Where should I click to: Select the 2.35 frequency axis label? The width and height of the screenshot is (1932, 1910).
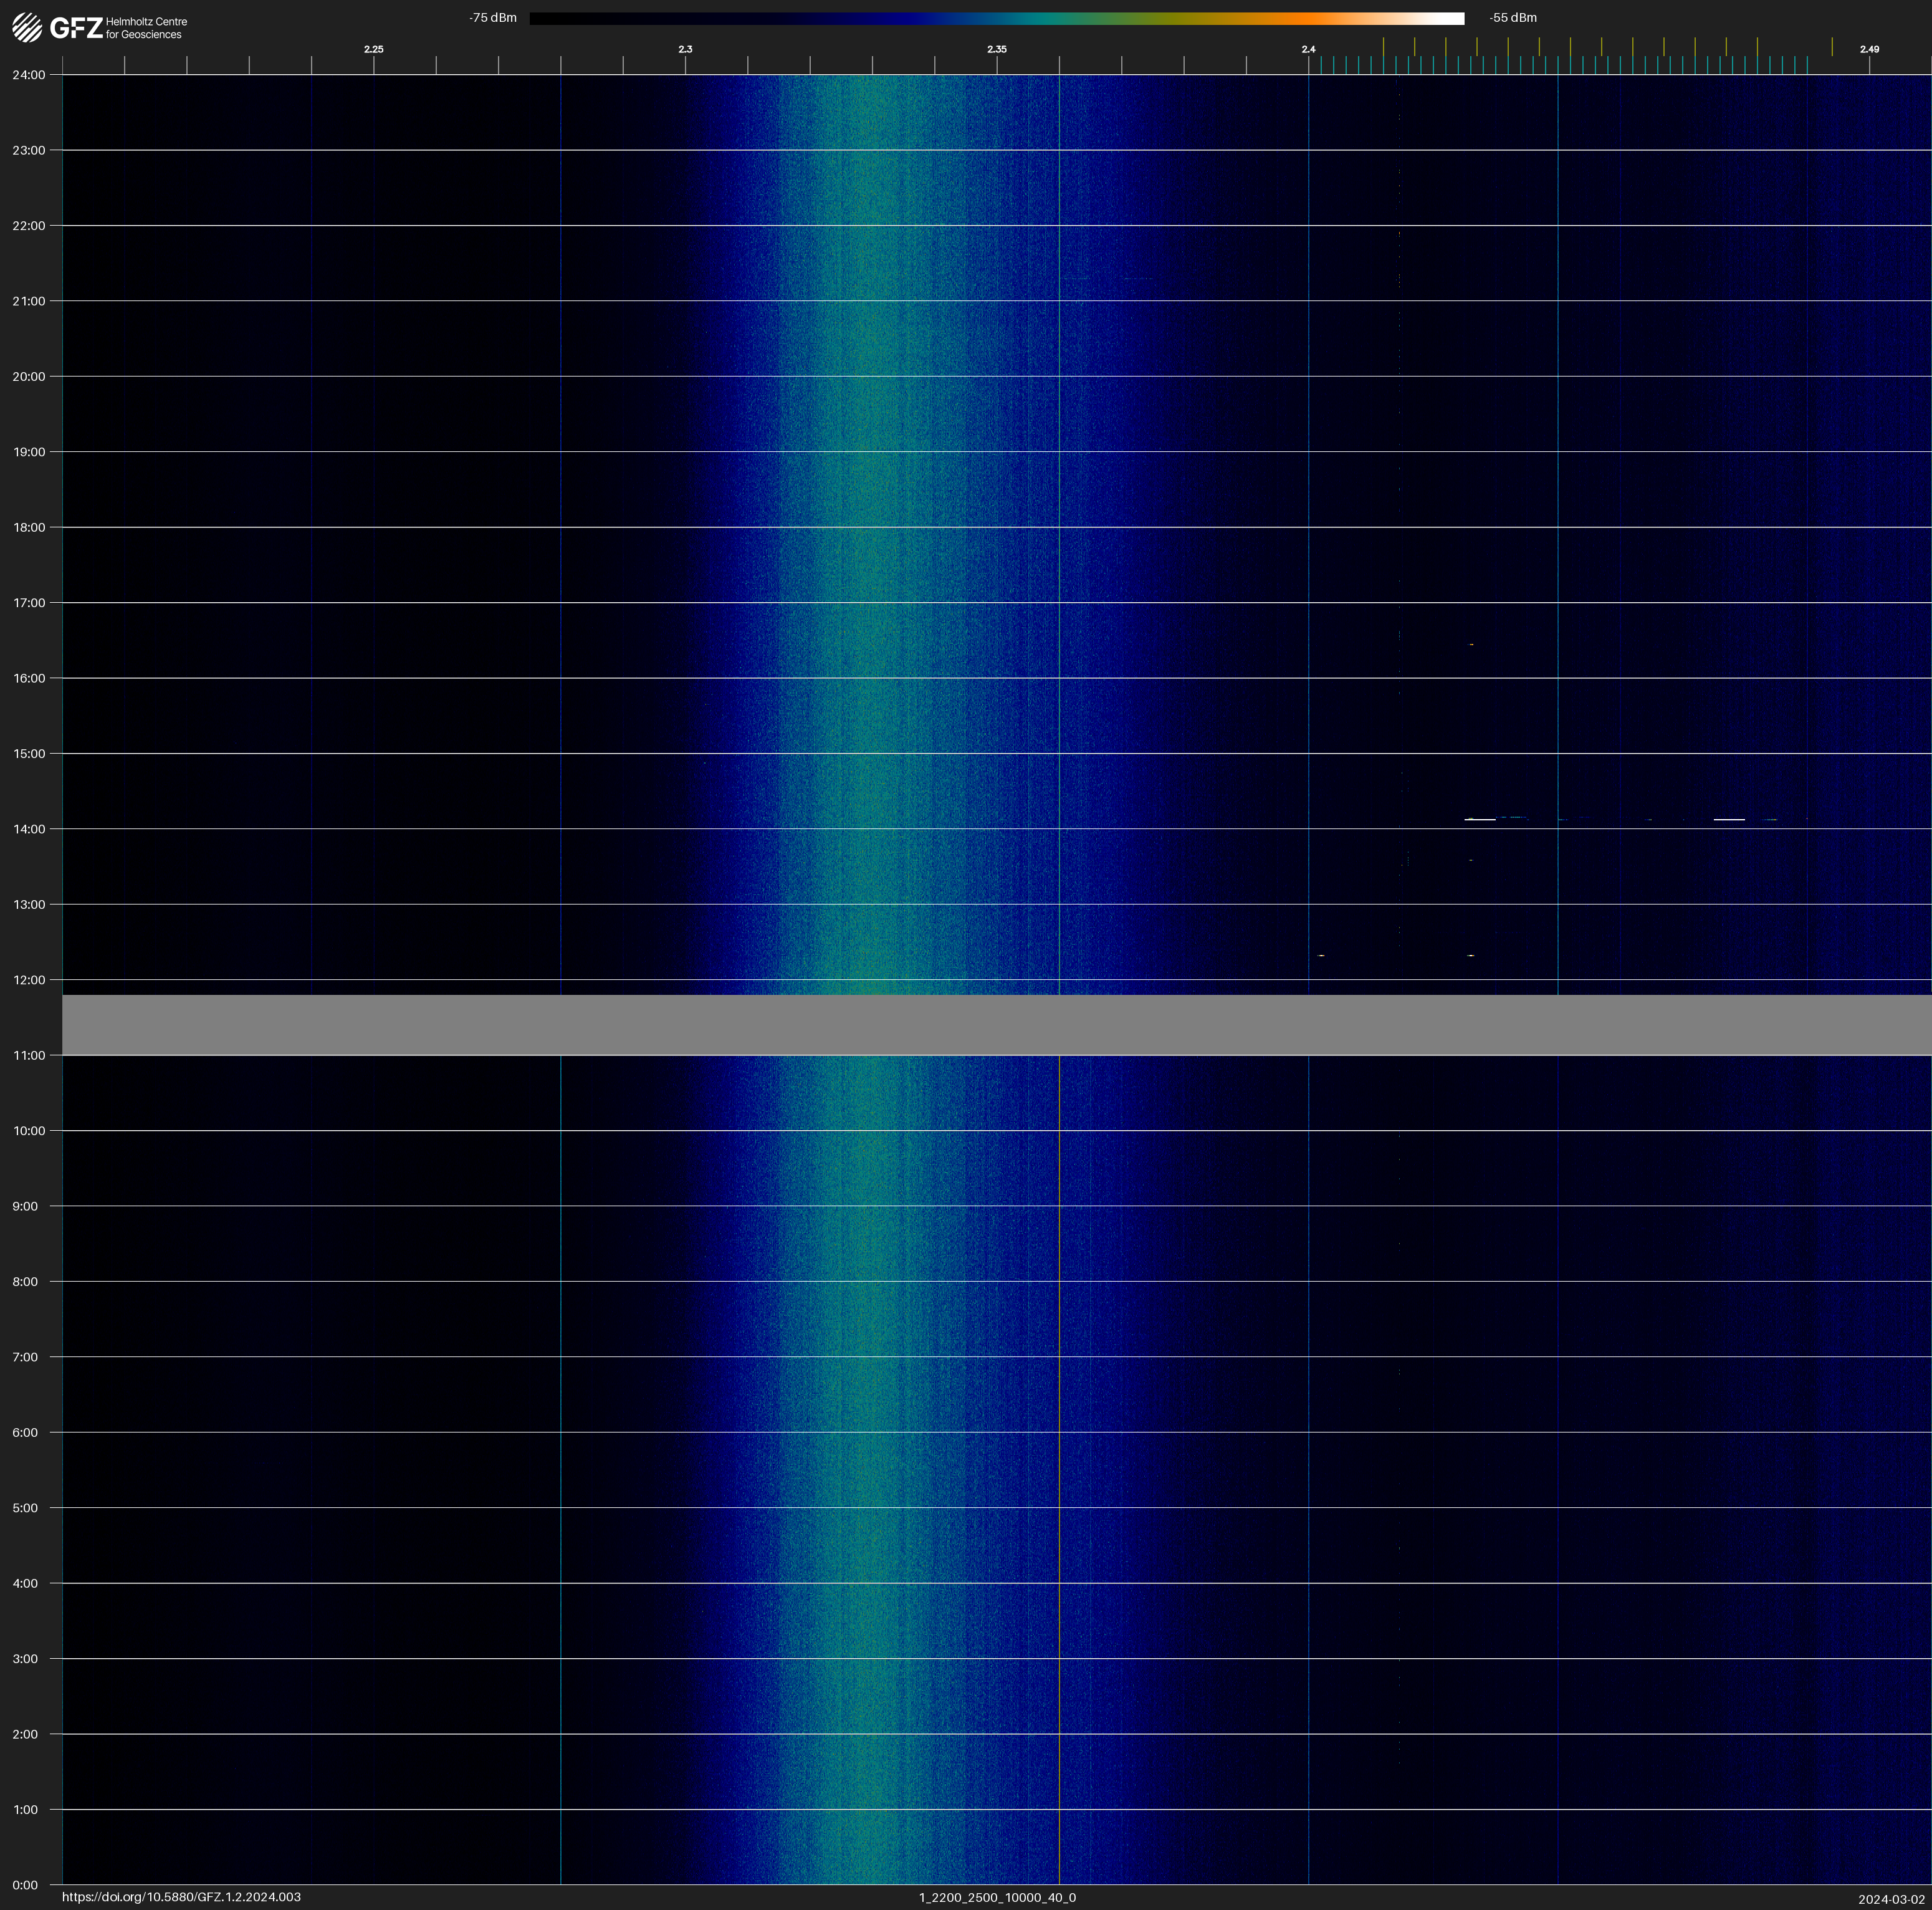click(x=996, y=49)
